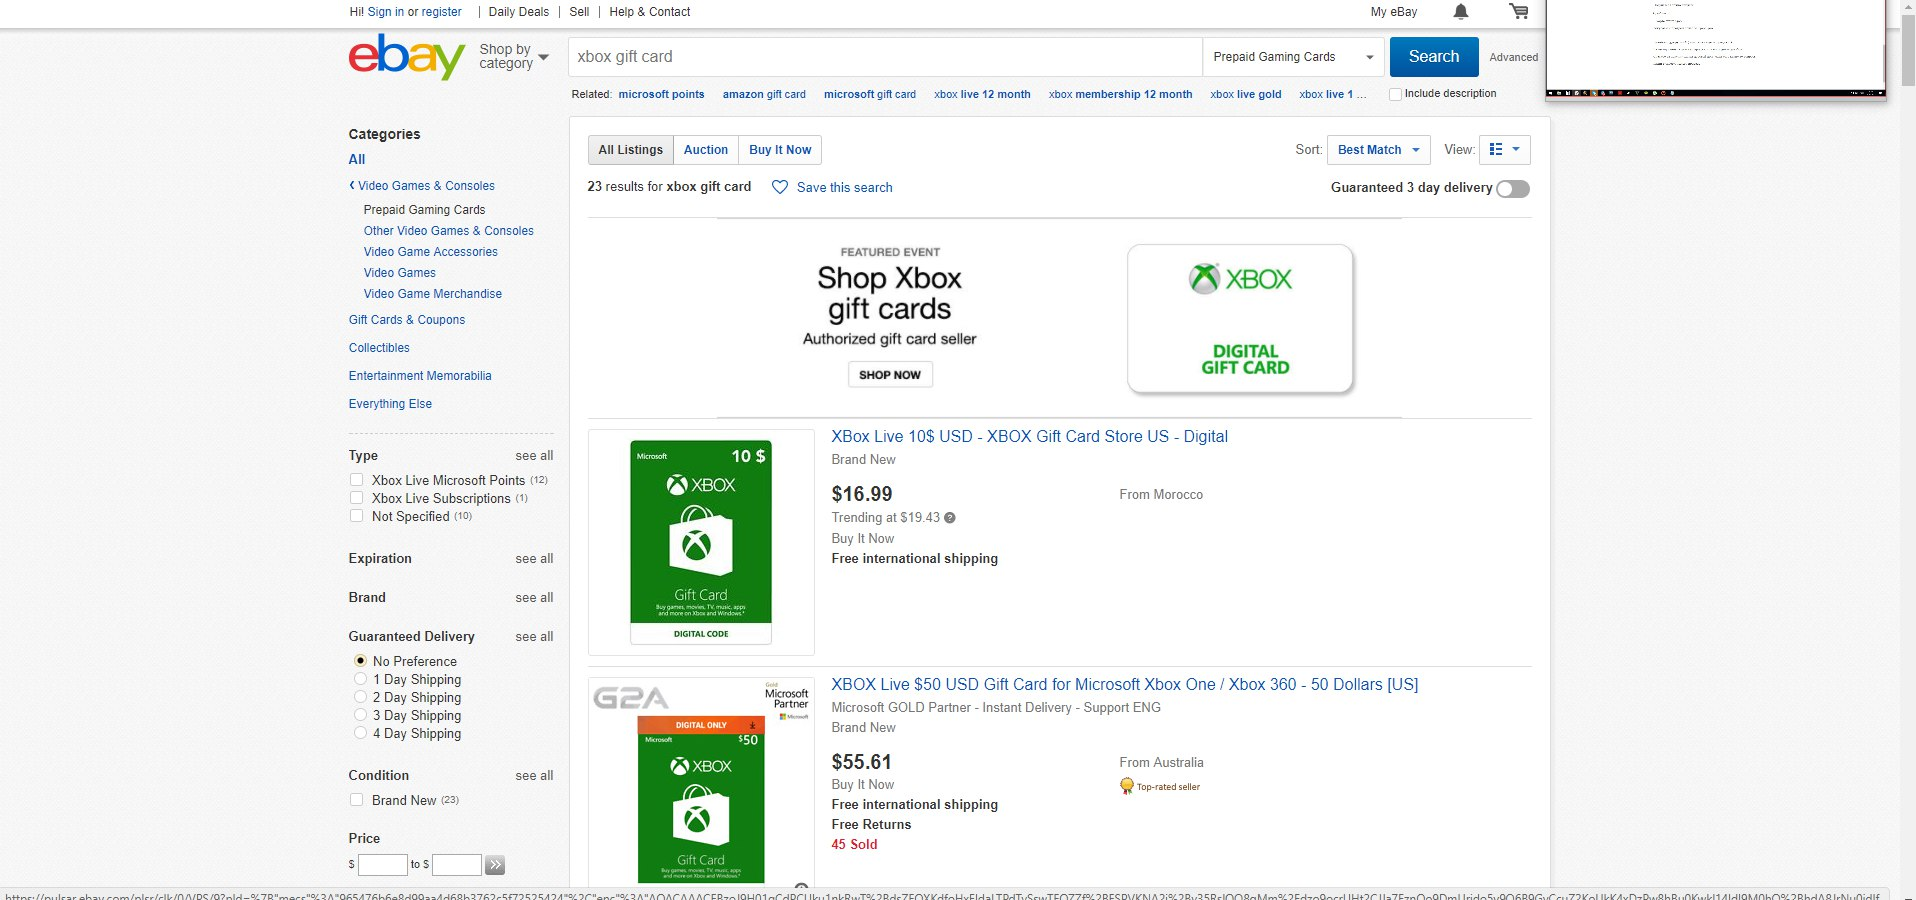This screenshot has width=1916, height=900.
Task: Click the minimum price input field
Action: [x=382, y=865]
